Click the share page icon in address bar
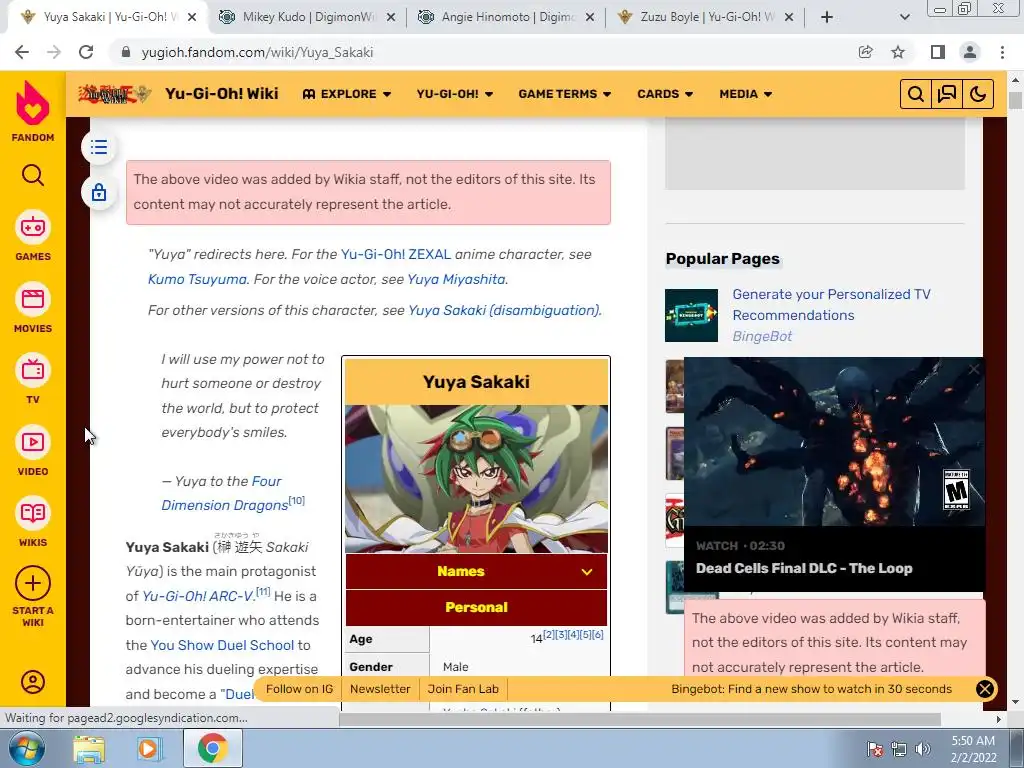 pyautogui.click(x=866, y=52)
